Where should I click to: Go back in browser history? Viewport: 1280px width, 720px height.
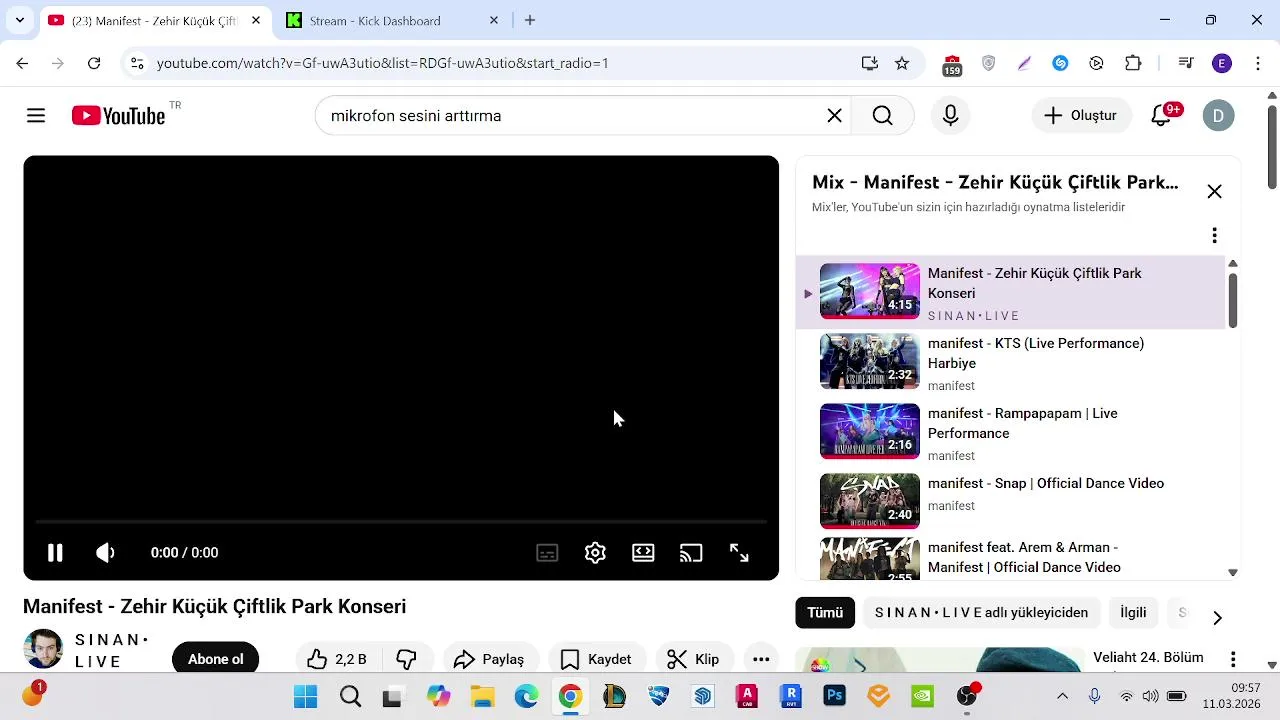(22, 63)
